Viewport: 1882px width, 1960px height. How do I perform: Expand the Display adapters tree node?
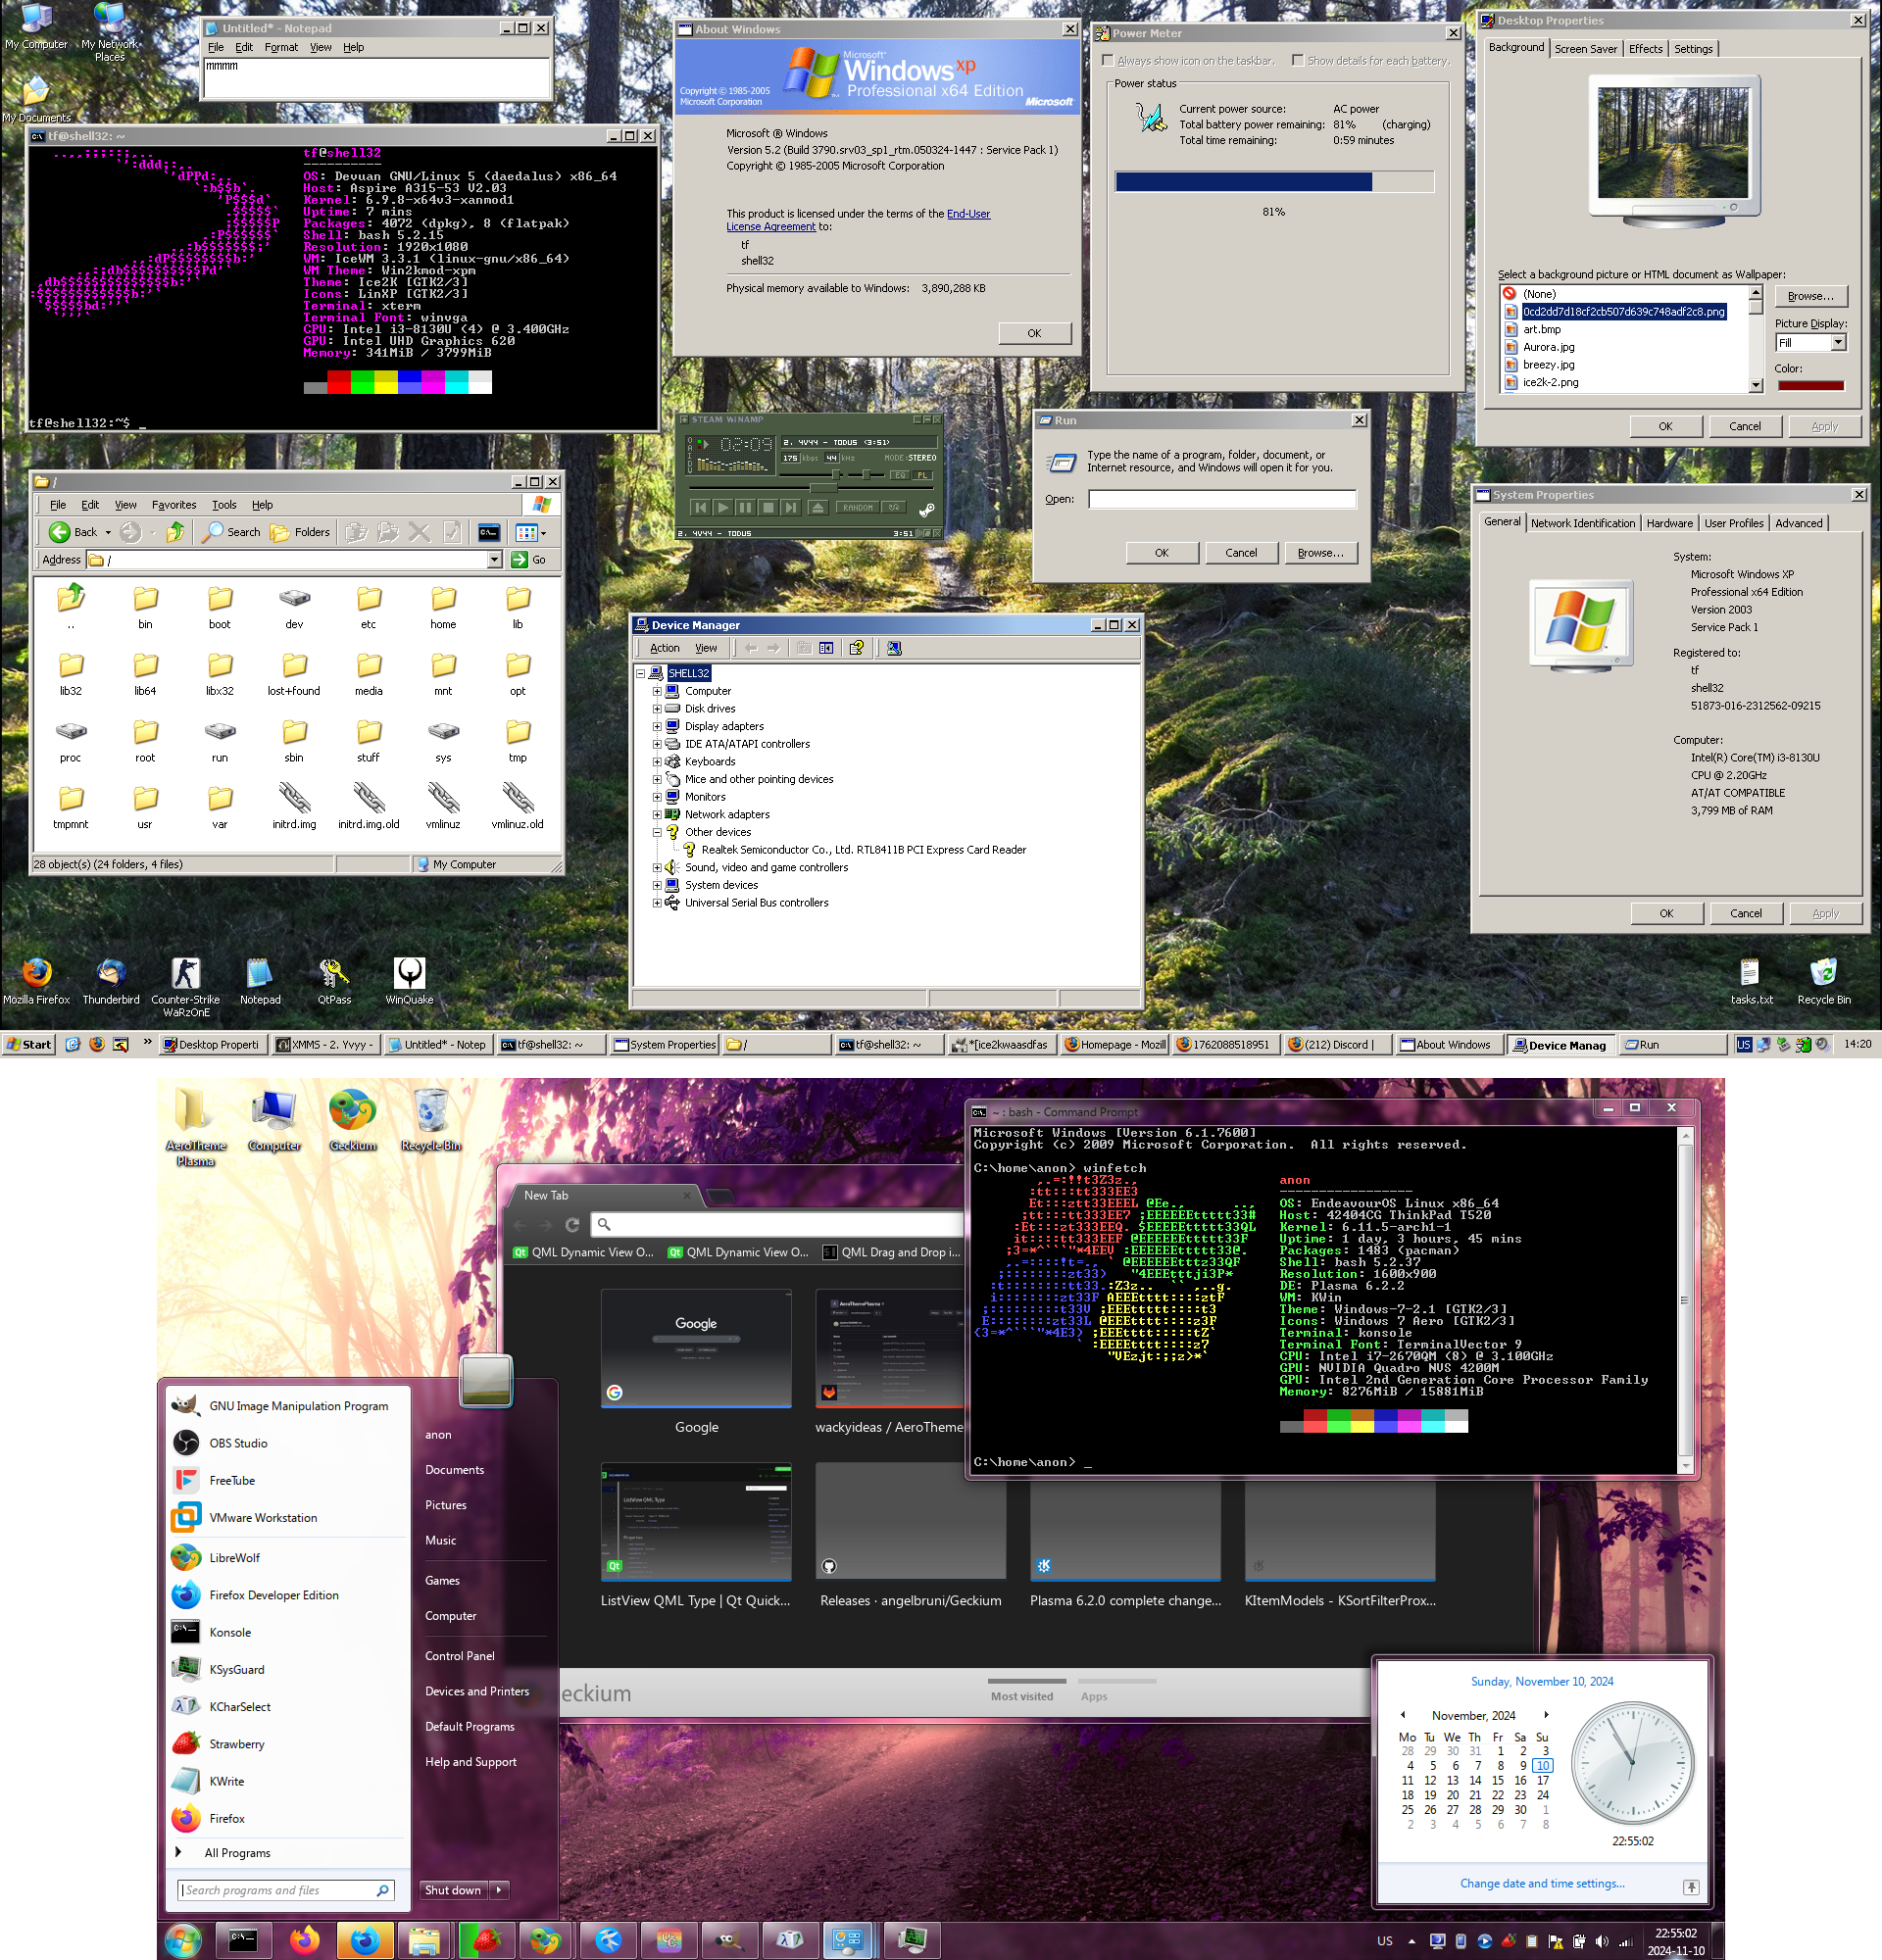point(657,727)
